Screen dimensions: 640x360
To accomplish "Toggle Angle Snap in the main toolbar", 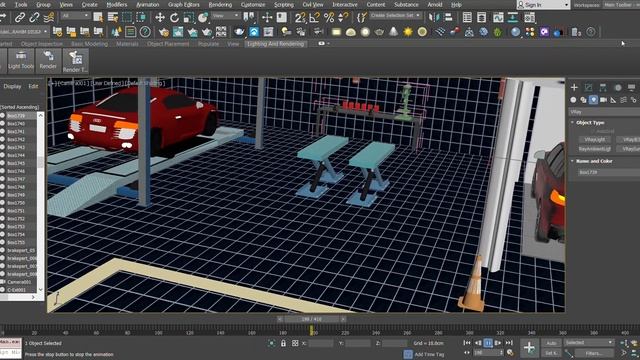I will [314, 18].
